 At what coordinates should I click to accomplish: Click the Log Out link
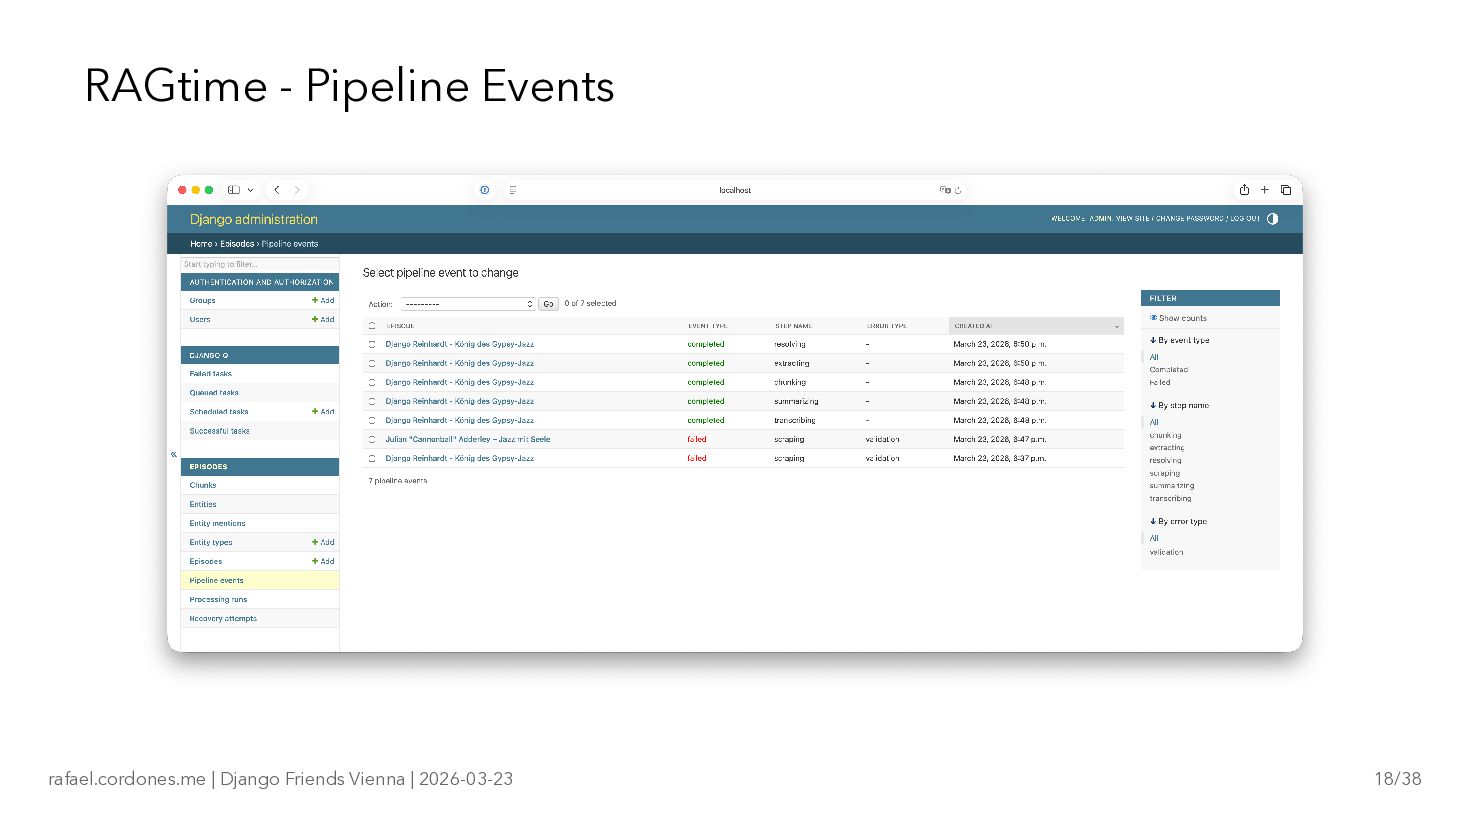(x=1245, y=219)
